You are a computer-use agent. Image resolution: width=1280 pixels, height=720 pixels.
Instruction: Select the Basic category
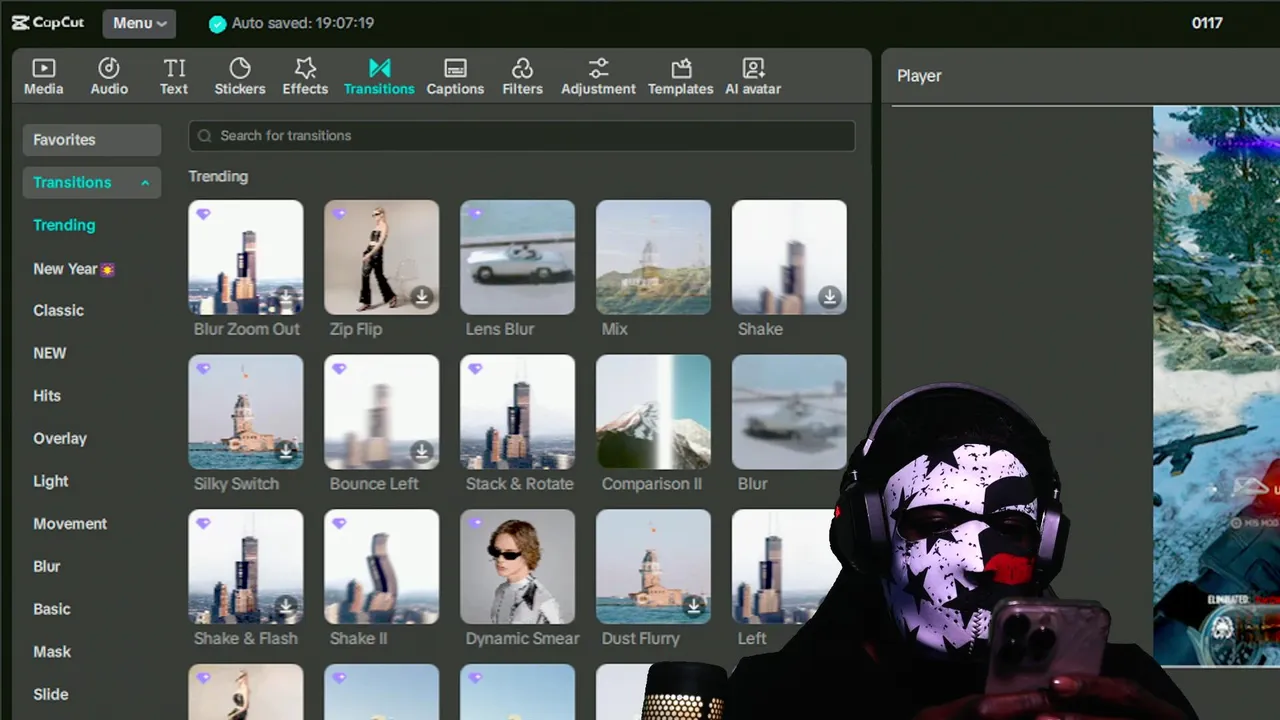tap(52, 609)
